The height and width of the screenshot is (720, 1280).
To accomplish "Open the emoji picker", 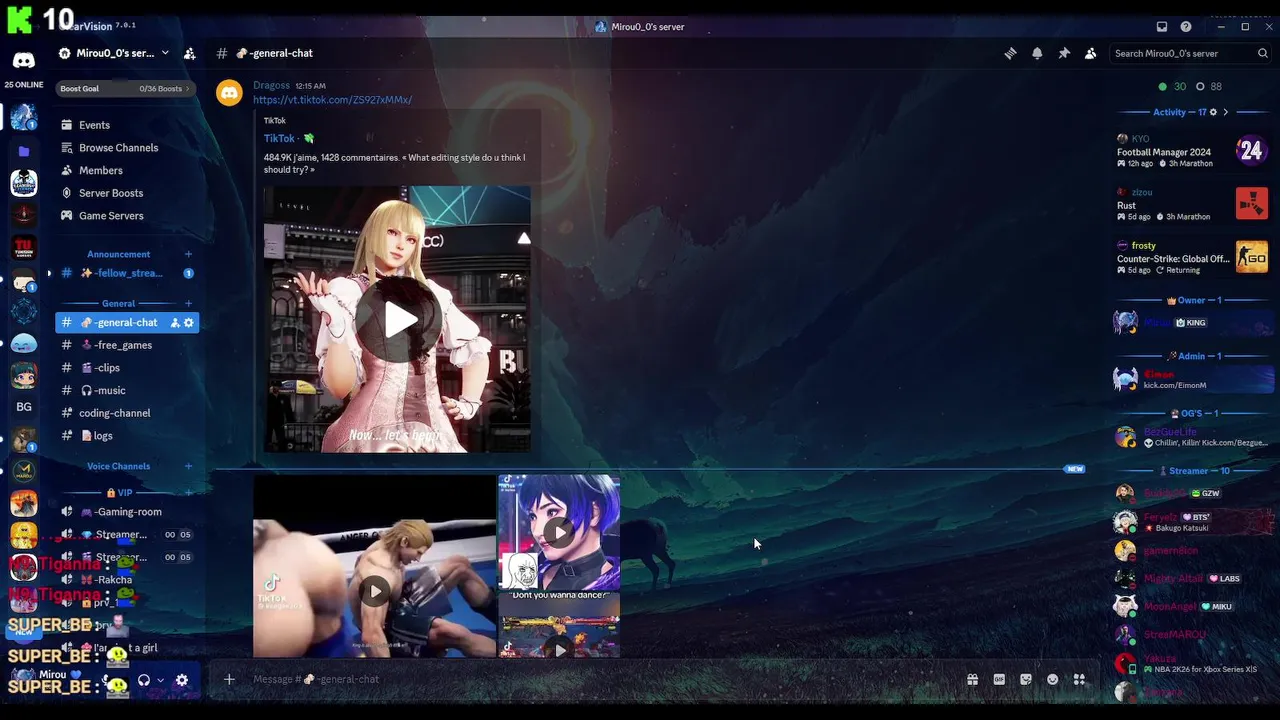I will (x=1052, y=679).
